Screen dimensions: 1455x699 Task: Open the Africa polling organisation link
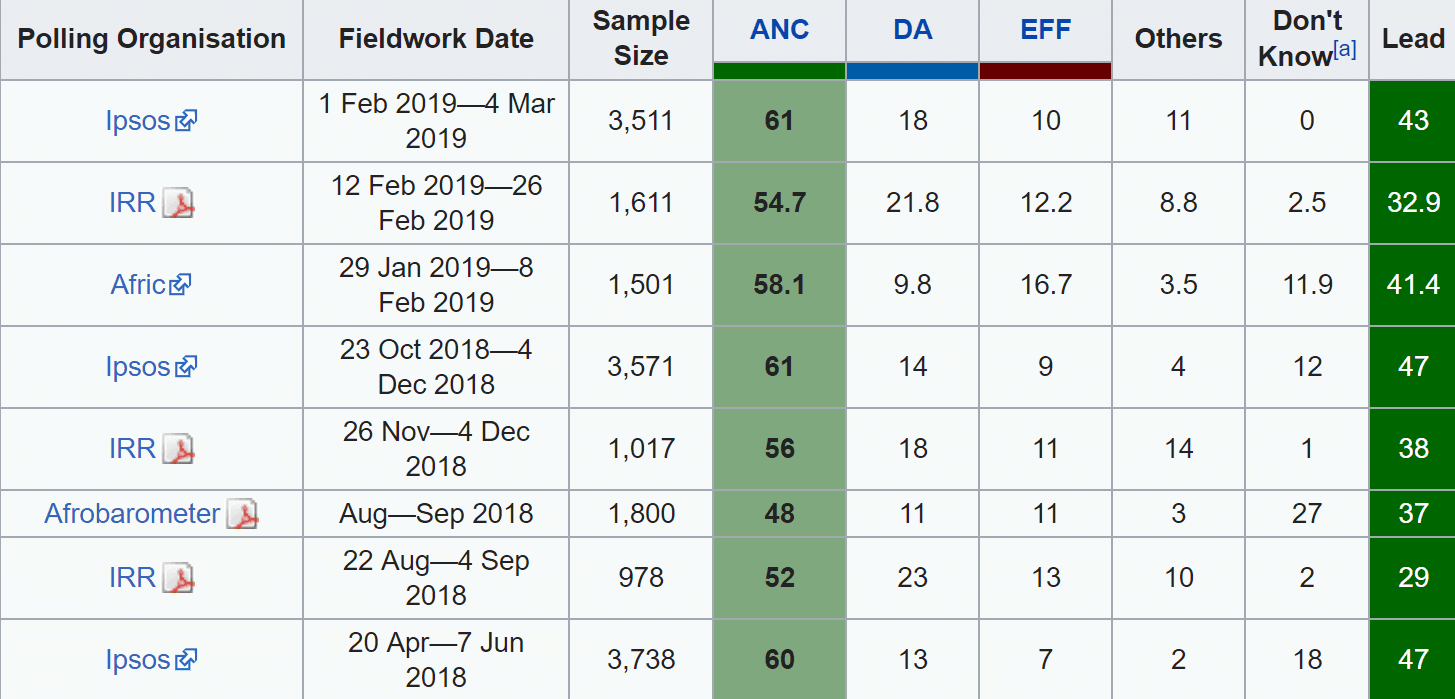pos(137,285)
